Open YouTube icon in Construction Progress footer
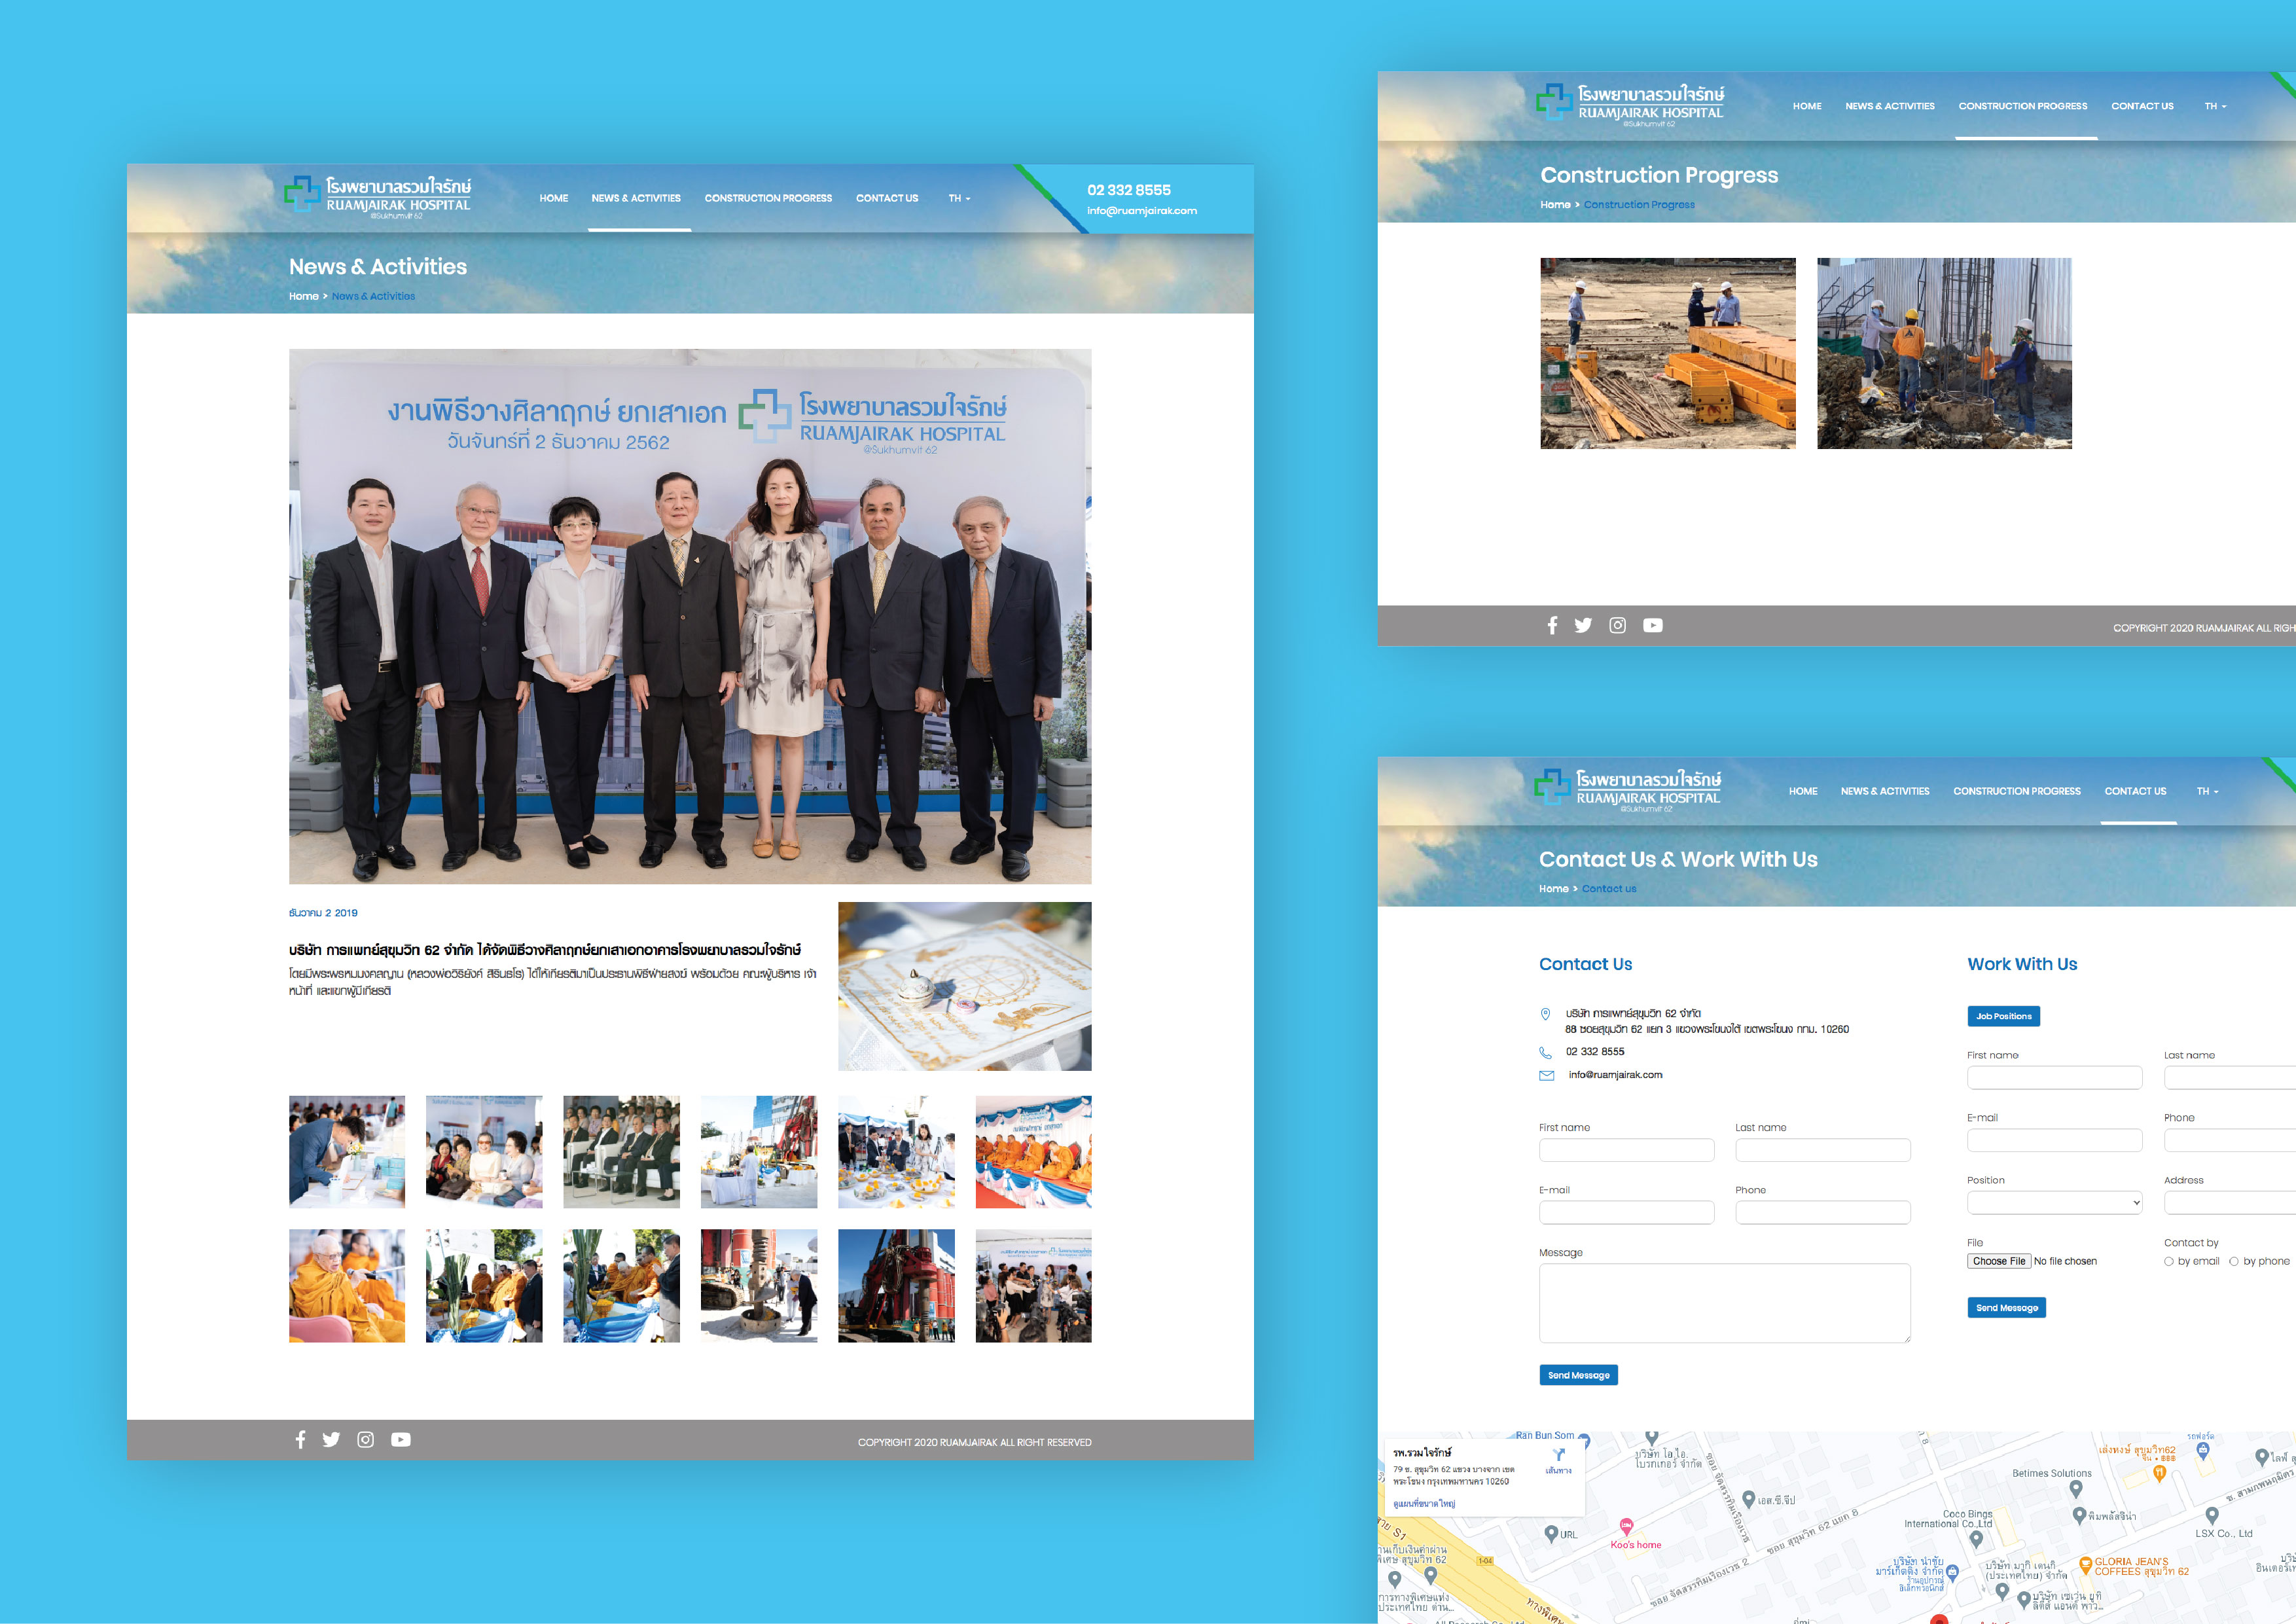This screenshot has width=2296, height=1624. pyautogui.click(x=1653, y=625)
